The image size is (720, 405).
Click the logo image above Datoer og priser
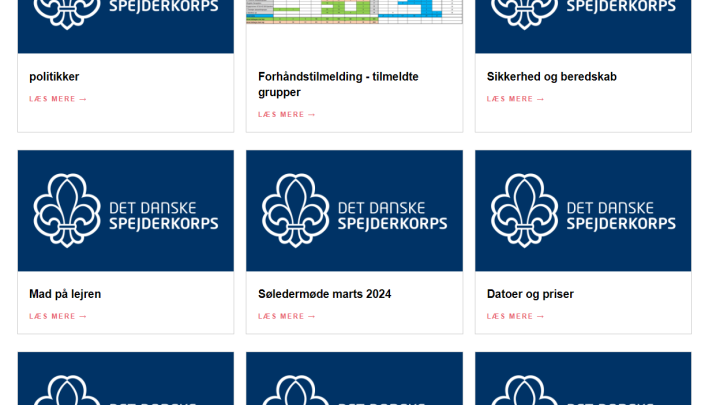coord(583,211)
